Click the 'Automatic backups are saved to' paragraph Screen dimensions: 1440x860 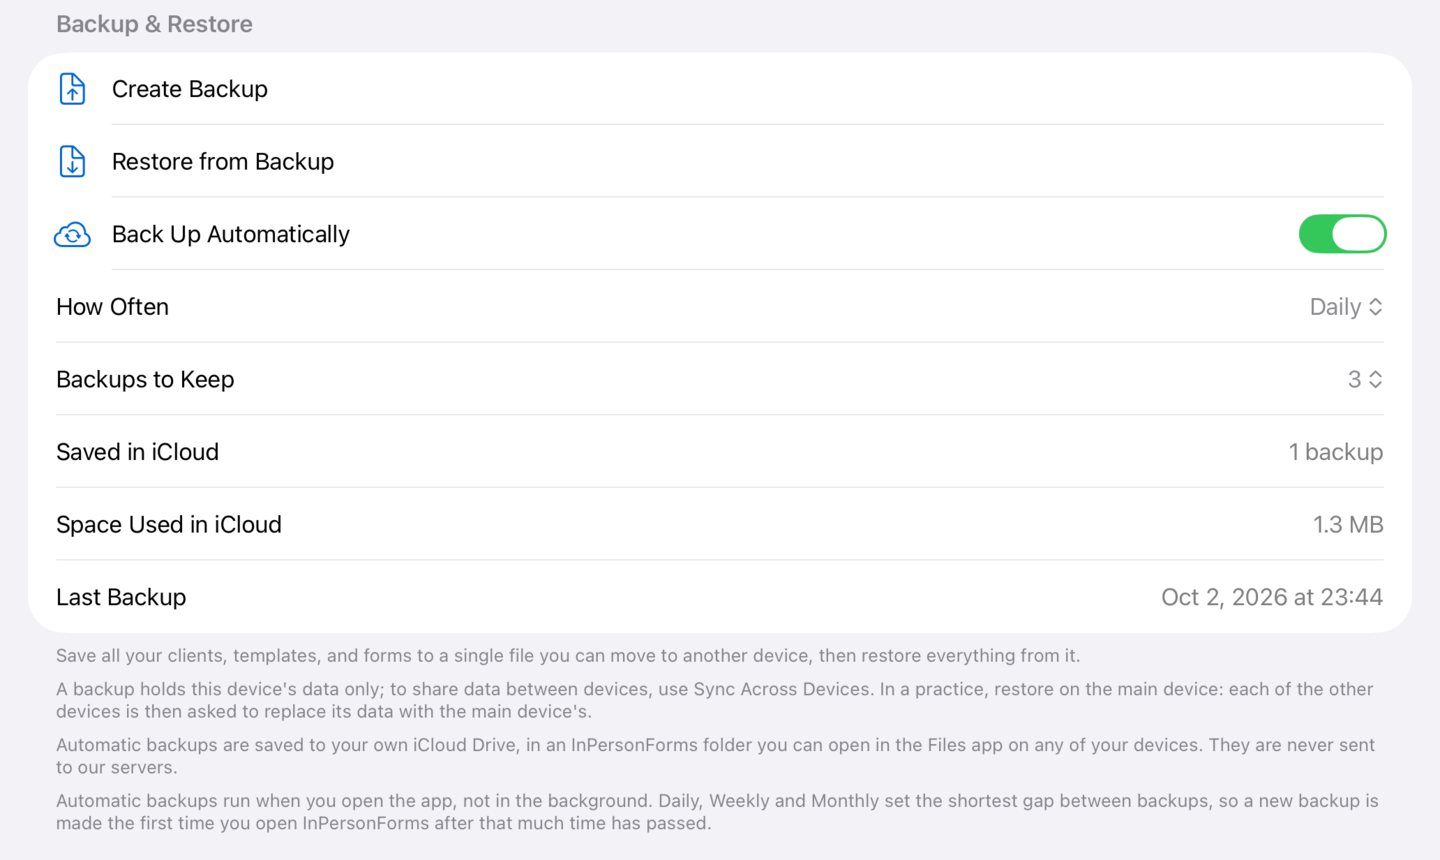[x=716, y=756]
